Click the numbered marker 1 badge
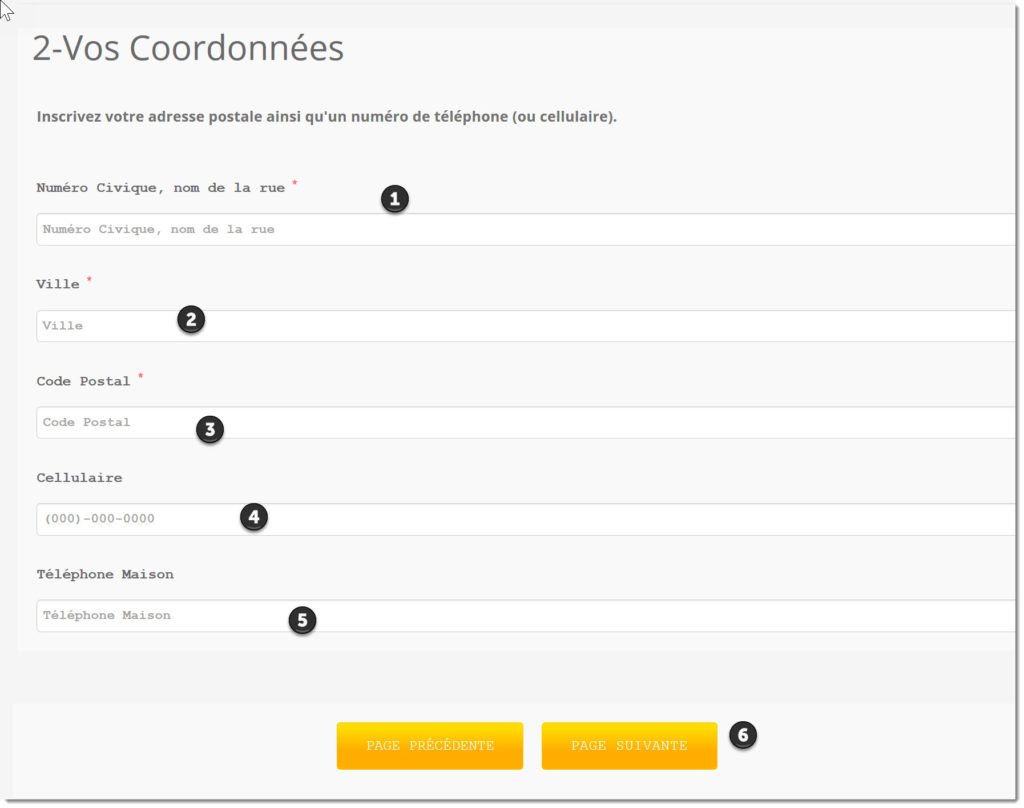Image resolution: width=1024 pixels, height=808 pixels. point(394,199)
